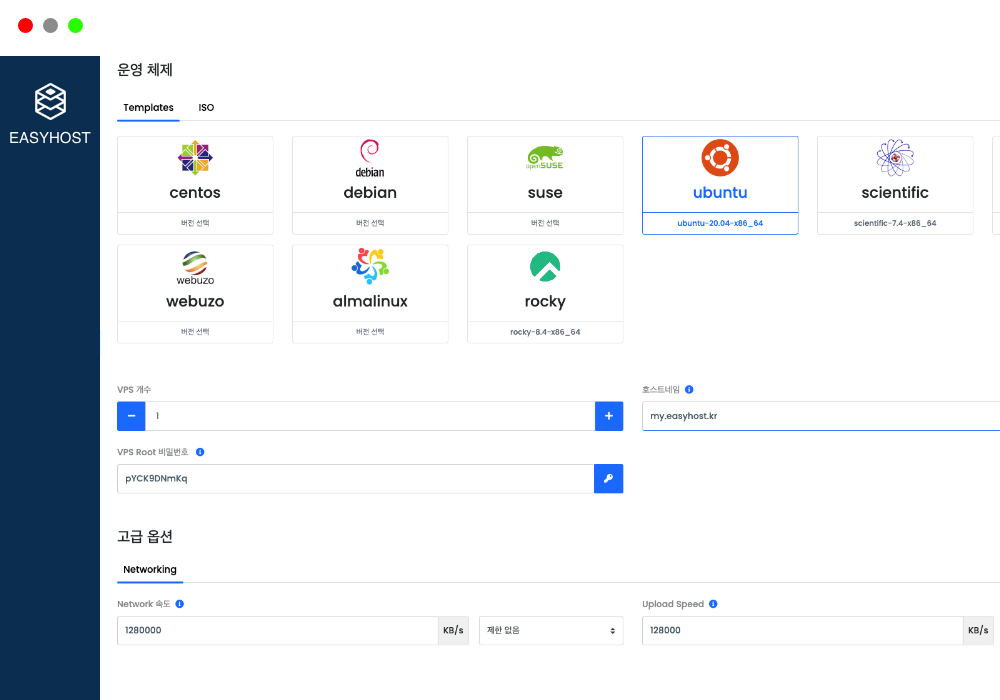Click the Network speed info icon
The image size is (1000, 700).
[180, 604]
